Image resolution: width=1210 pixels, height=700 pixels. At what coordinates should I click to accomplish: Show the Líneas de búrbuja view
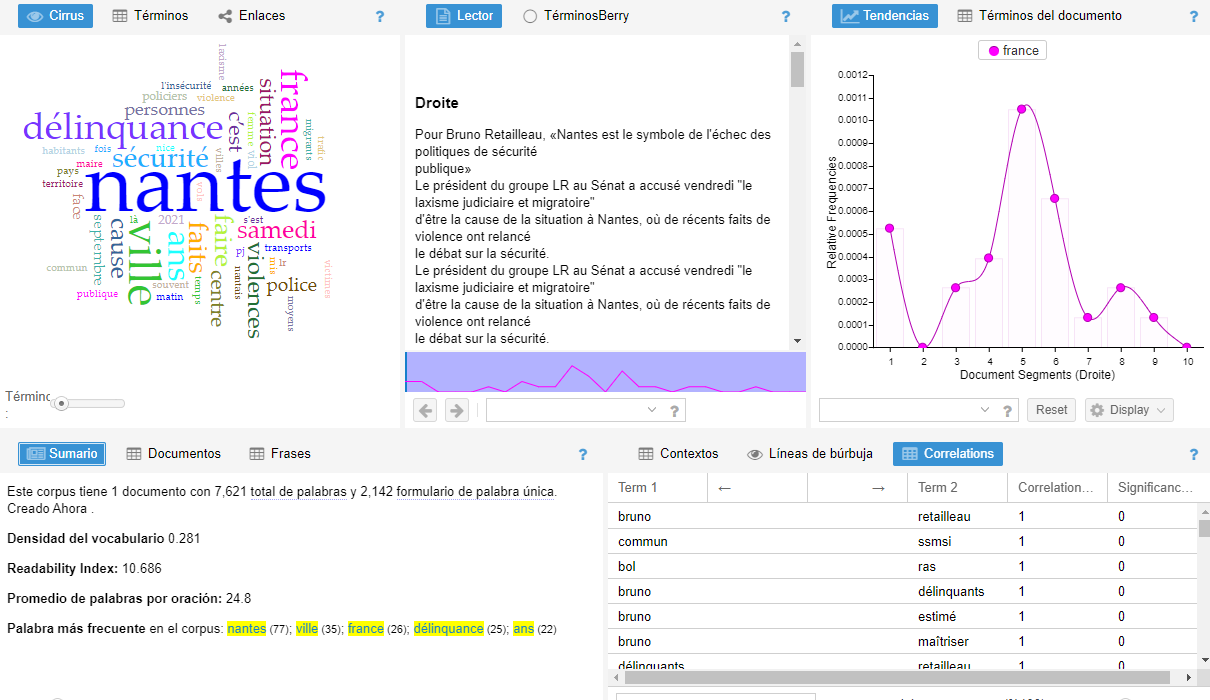[809, 454]
